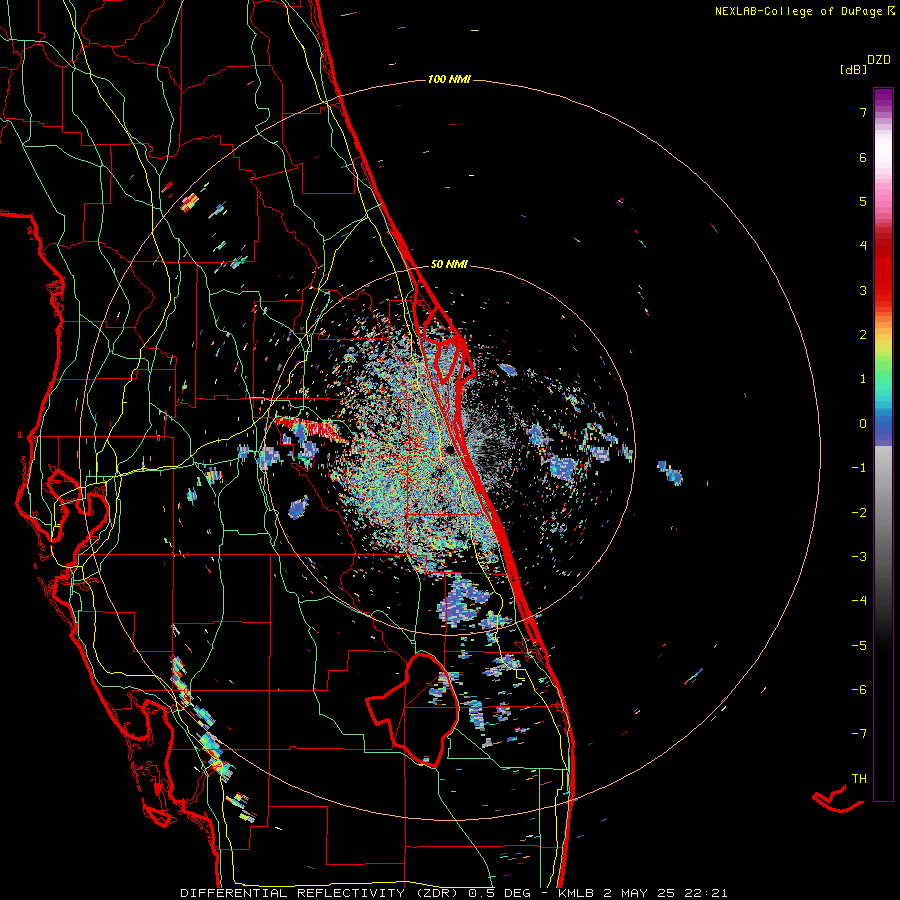Select the 7 value on the dB scale
This screenshot has width=900, height=900.
tap(863, 112)
